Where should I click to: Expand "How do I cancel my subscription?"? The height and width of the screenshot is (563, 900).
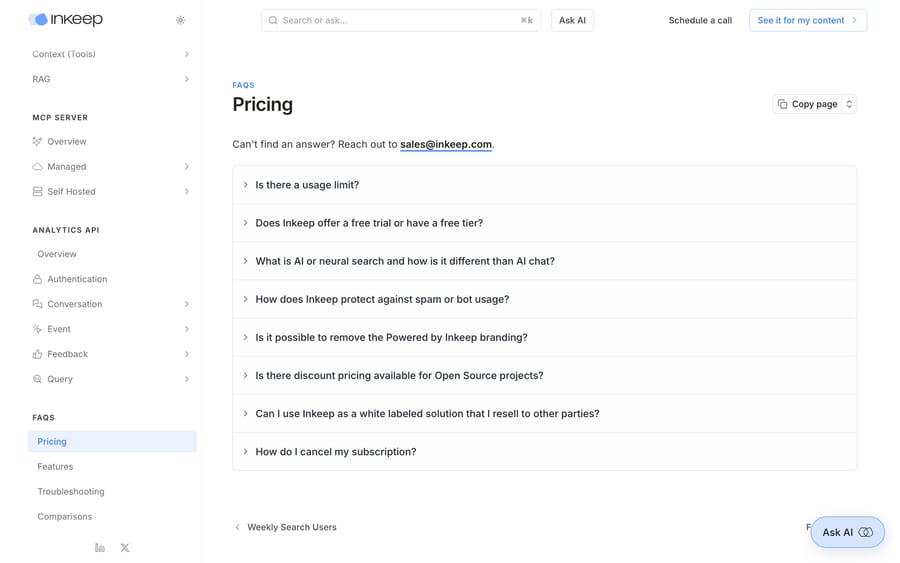545,452
